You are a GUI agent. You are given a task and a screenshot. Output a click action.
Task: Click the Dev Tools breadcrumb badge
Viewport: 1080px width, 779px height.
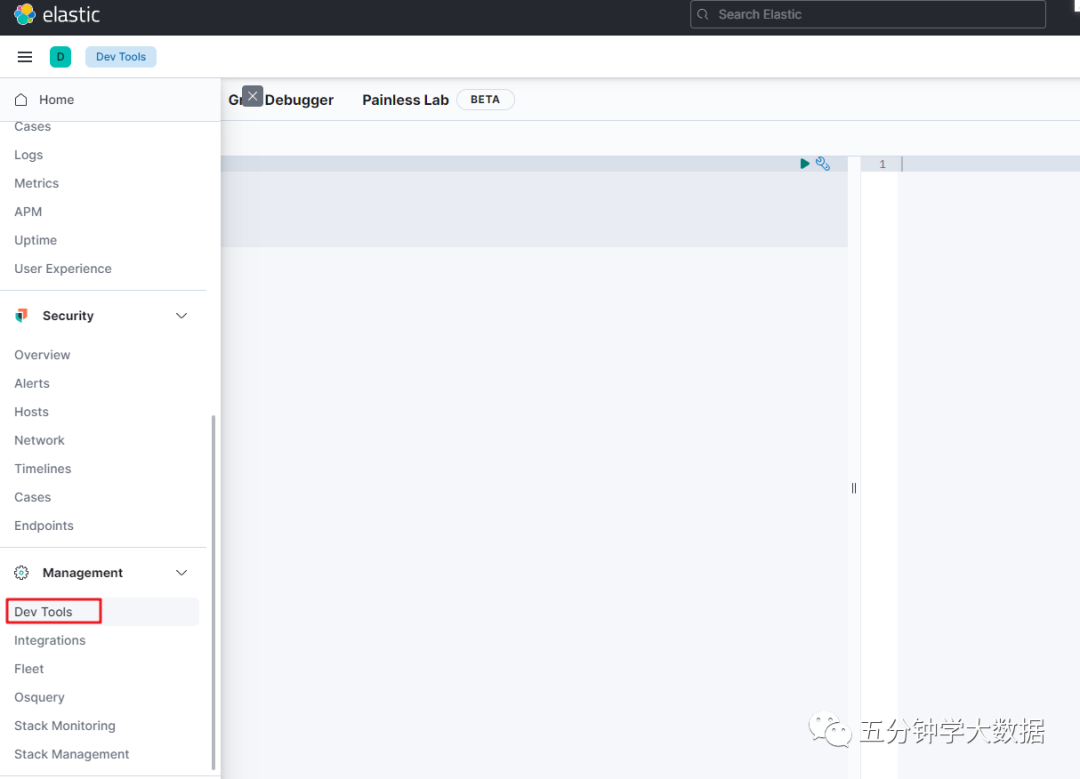tap(121, 57)
